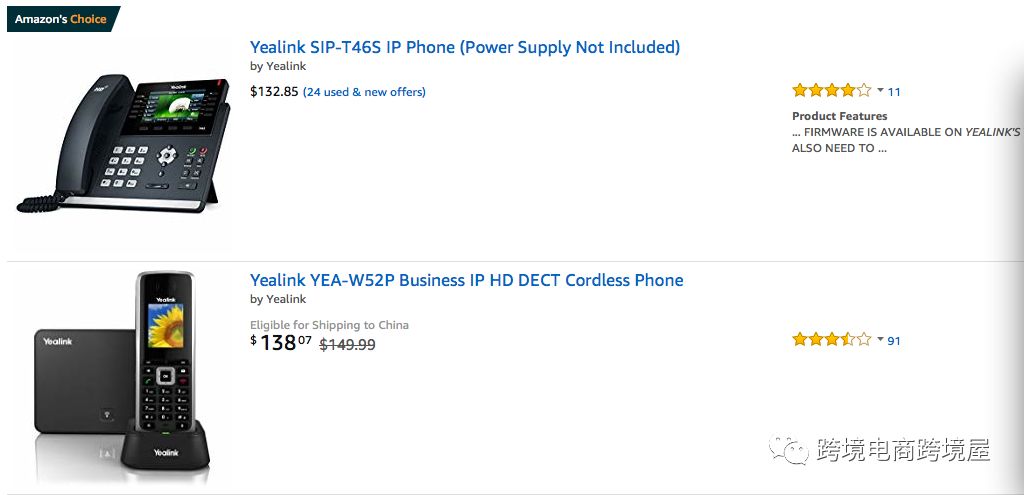Click the Product Features heading
The height and width of the screenshot is (495, 1024).
tap(840, 116)
